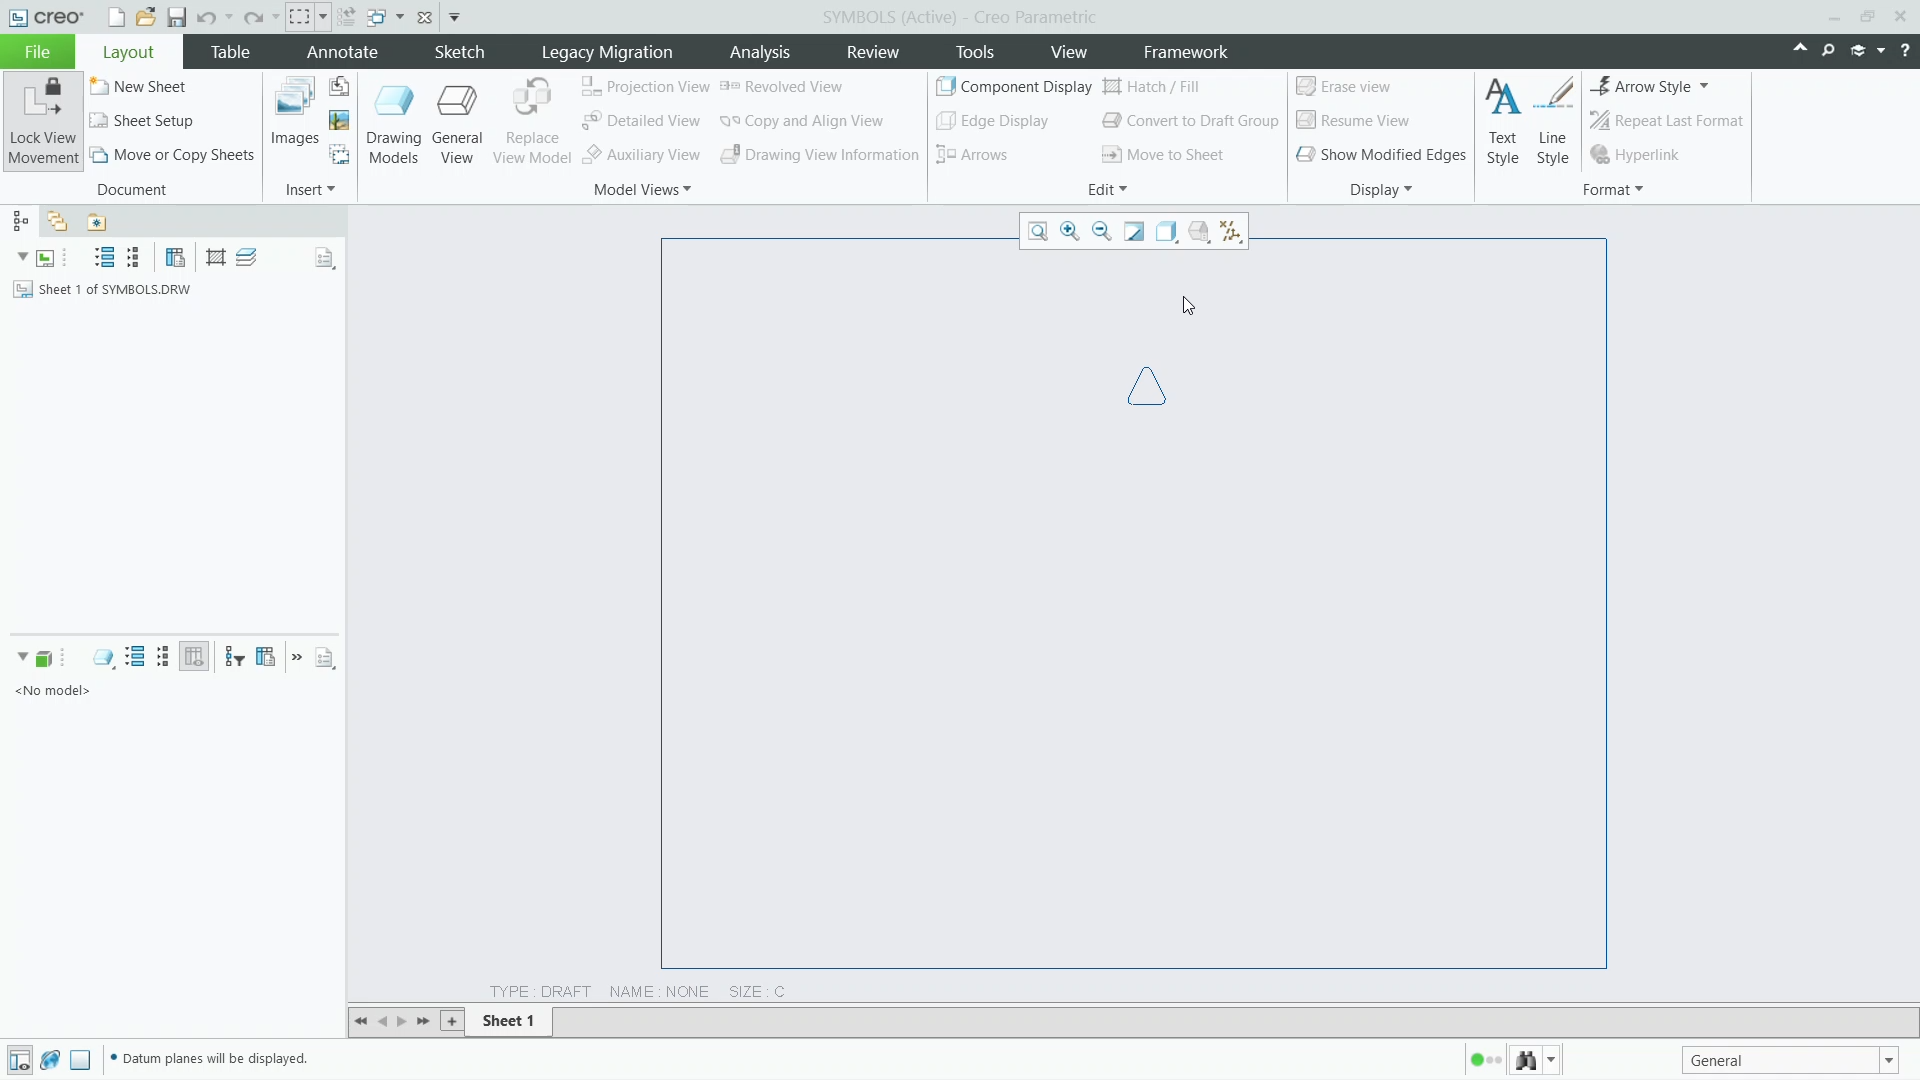The image size is (1920, 1080).
Task: Open Sheet Setup
Action: tap(141, 121)
